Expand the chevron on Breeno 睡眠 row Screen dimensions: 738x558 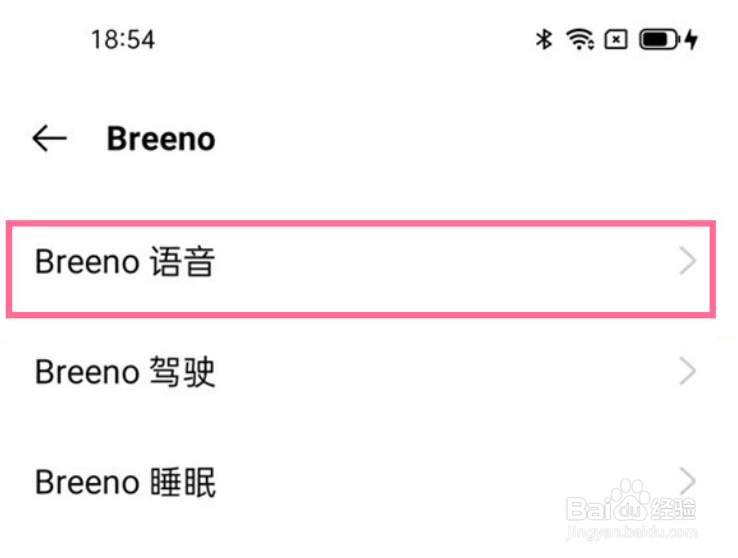pos(687,480)
